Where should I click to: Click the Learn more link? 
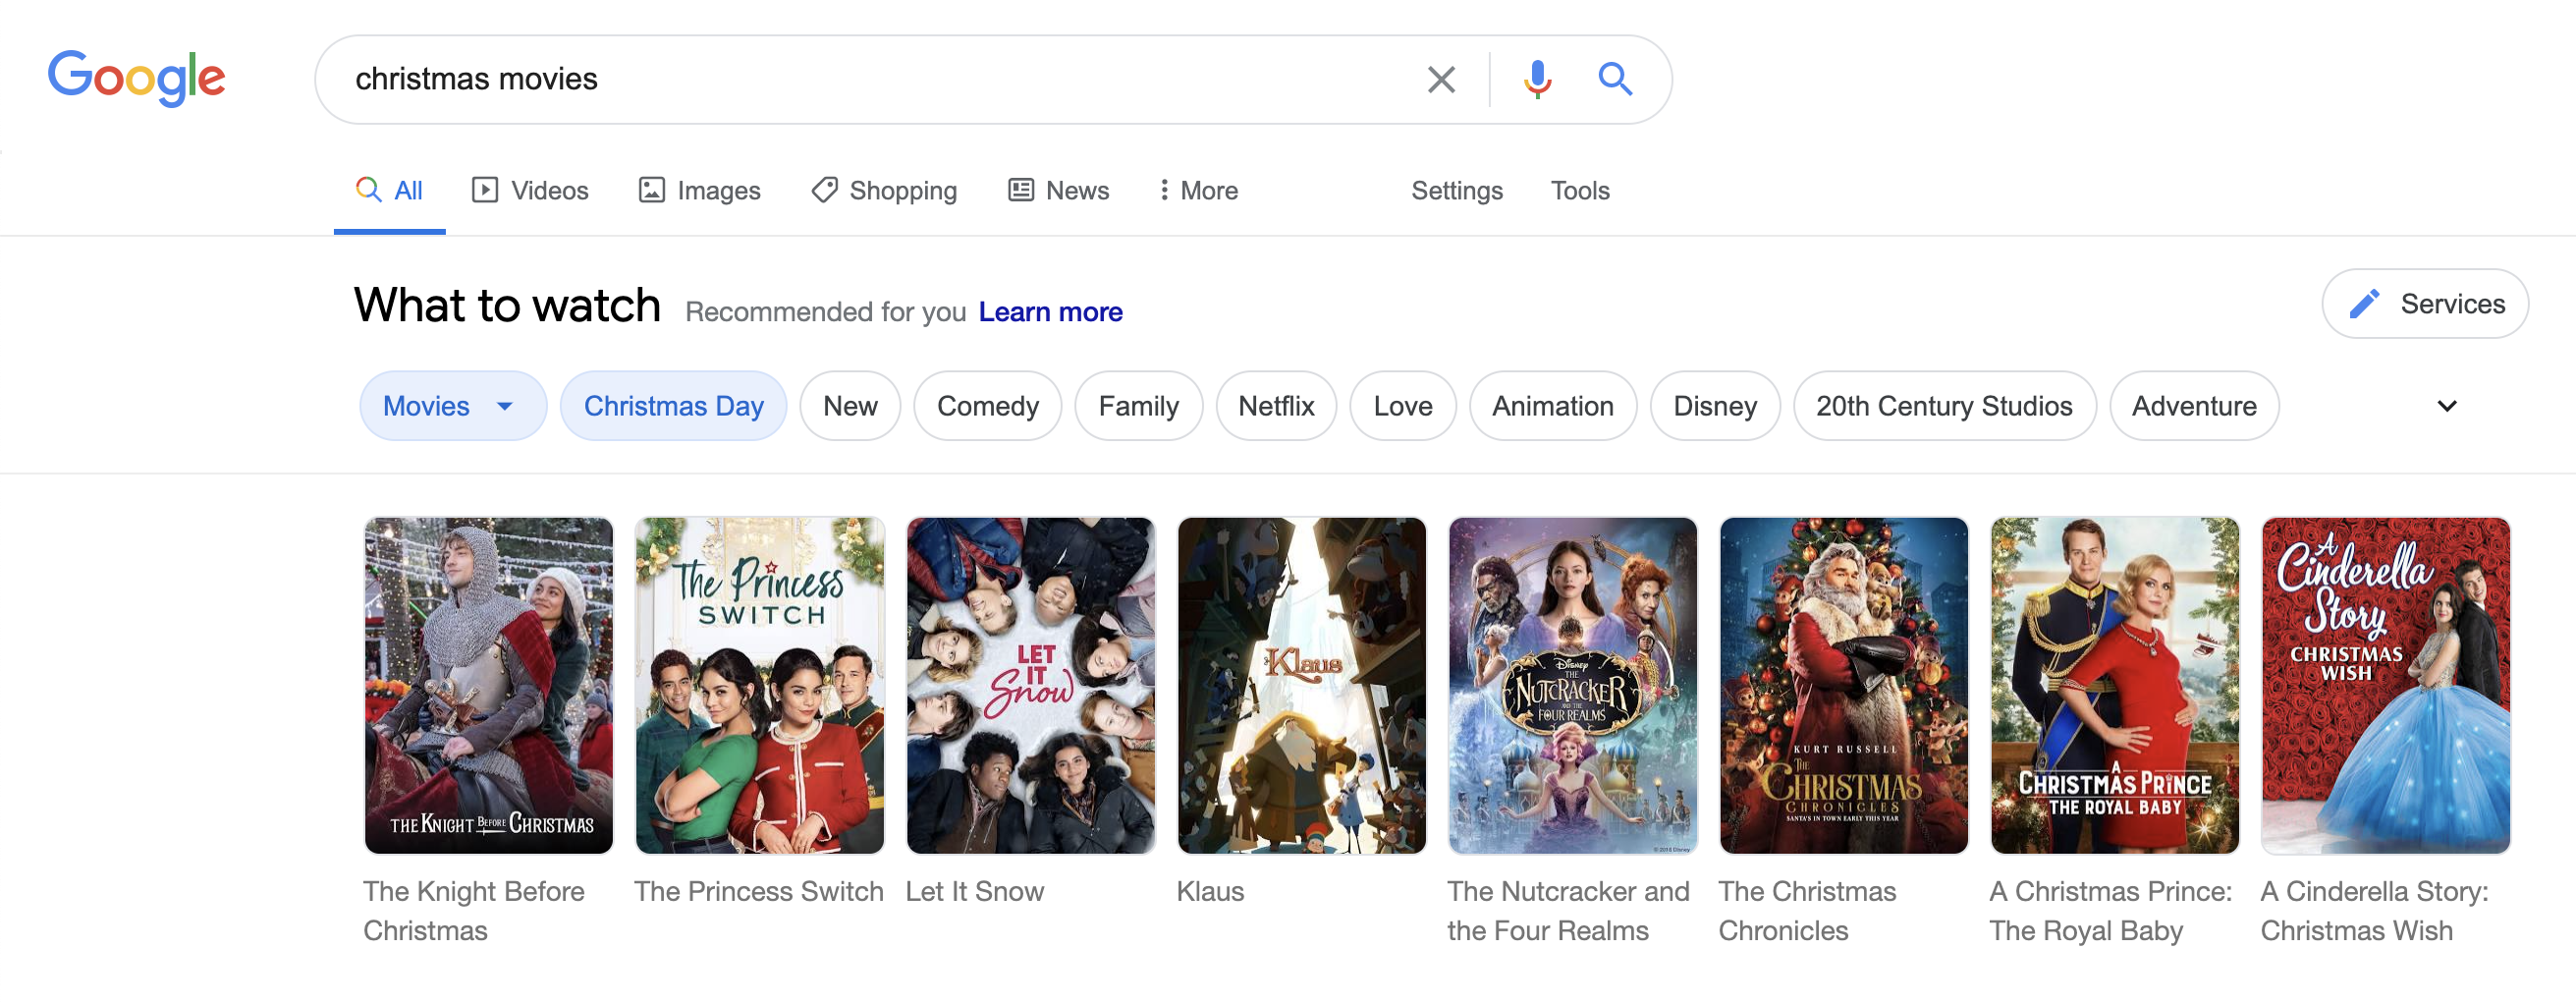click(1050, 312)
